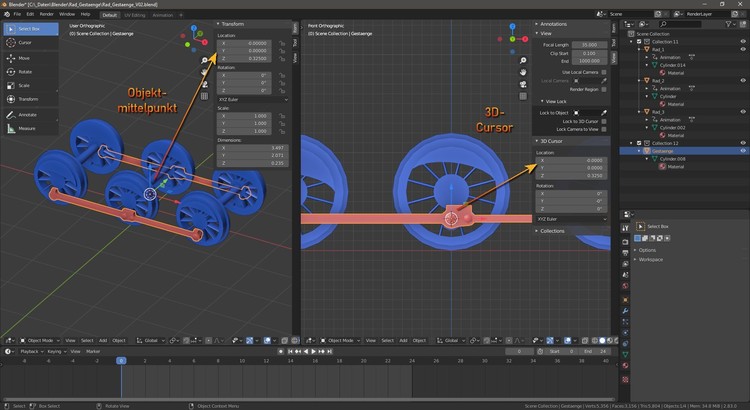Enable the Use Local Camera checkbox

click(603, 71)
